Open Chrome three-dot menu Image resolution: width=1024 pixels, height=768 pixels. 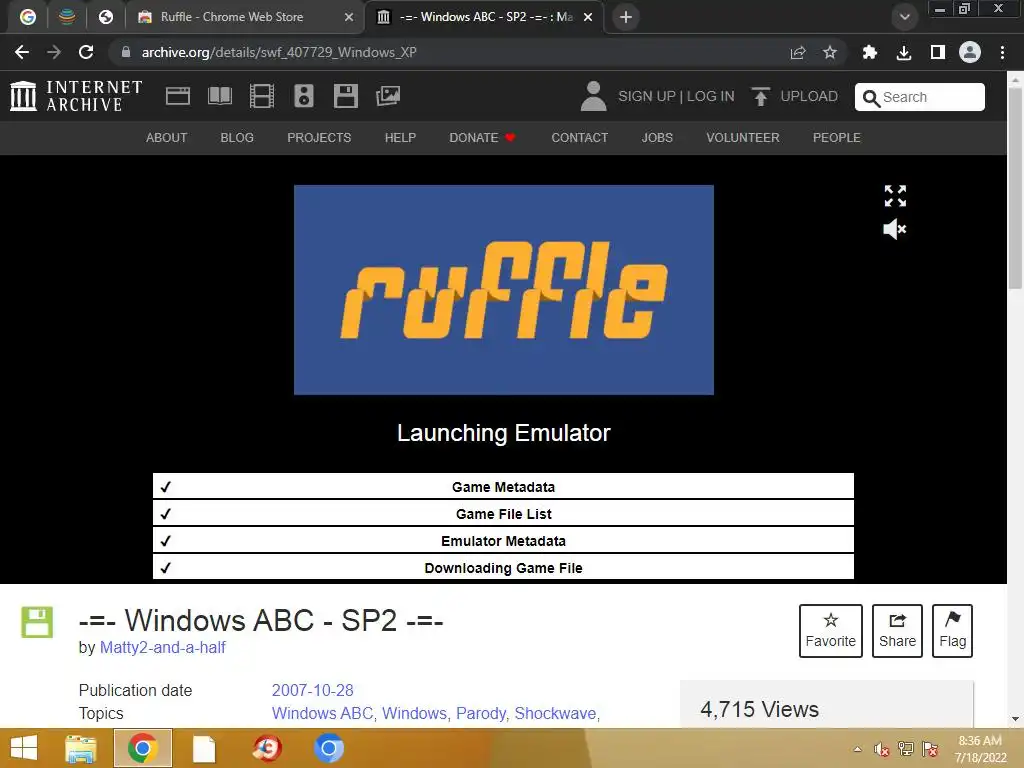1002,52
